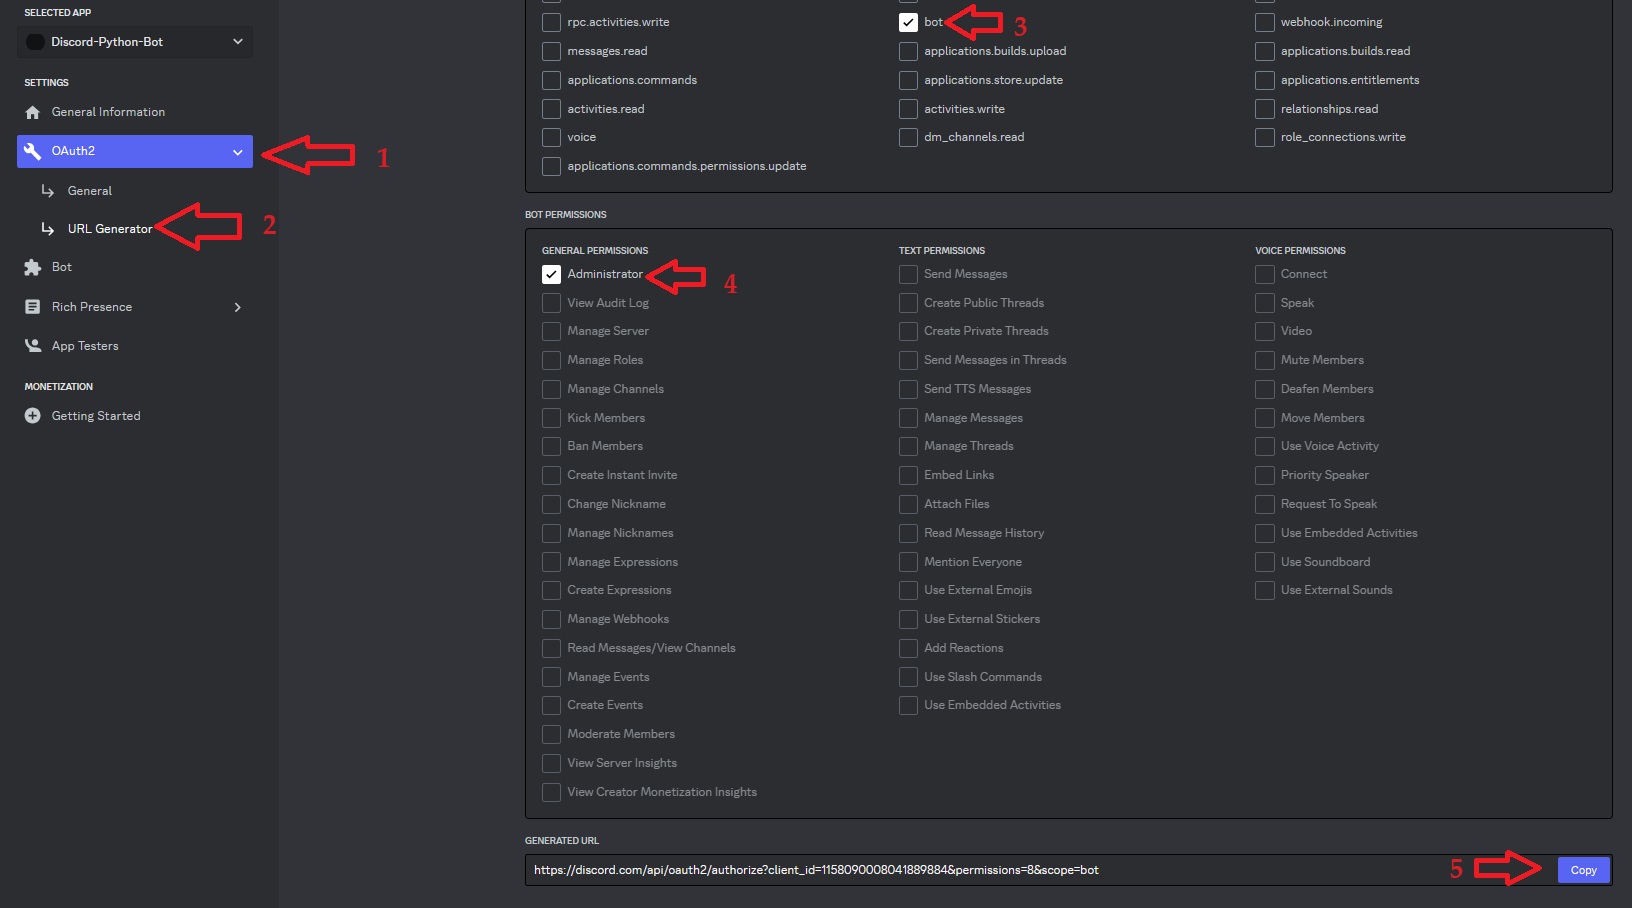
Task: Enable Use Soundboard permission
Action: 1265,562
